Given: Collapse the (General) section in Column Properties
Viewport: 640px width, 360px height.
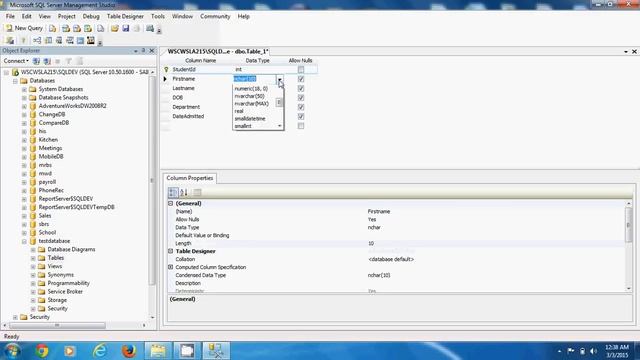Looking at the screenshot, I should coord(171,203).
